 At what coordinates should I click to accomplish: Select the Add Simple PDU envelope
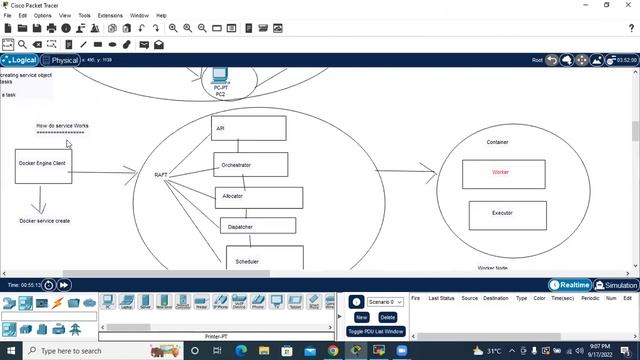pos(144,45)
